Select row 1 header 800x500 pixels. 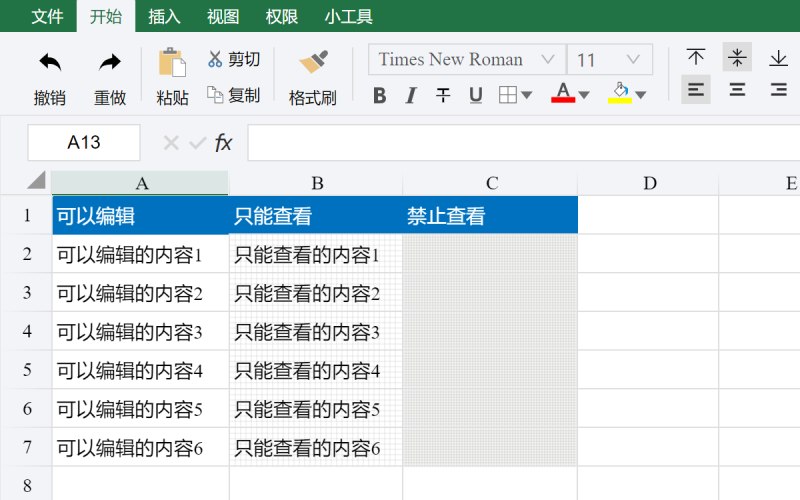(x=27, y=215)
